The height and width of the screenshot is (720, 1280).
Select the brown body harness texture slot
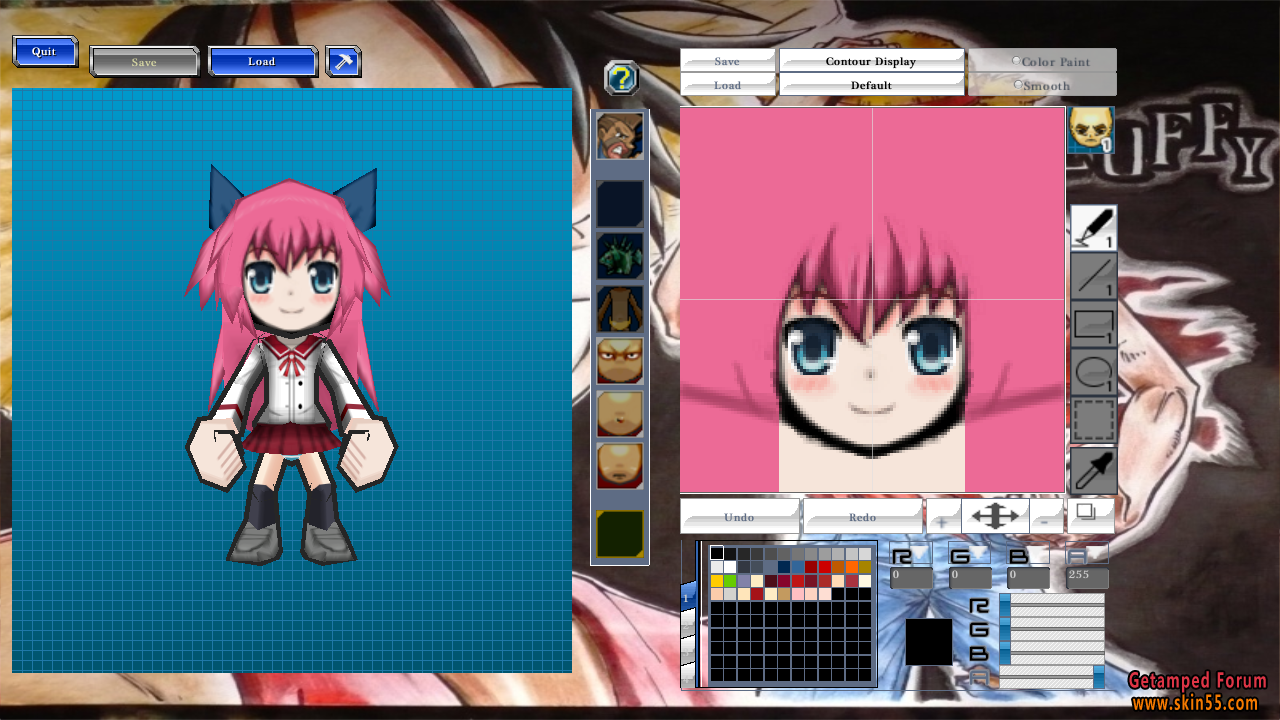(620, 309)
